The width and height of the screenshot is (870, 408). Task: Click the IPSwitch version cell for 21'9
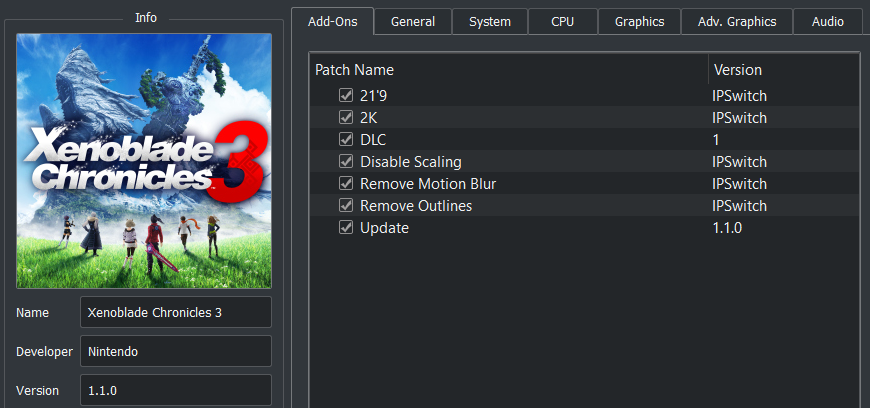tap(740, 96)
